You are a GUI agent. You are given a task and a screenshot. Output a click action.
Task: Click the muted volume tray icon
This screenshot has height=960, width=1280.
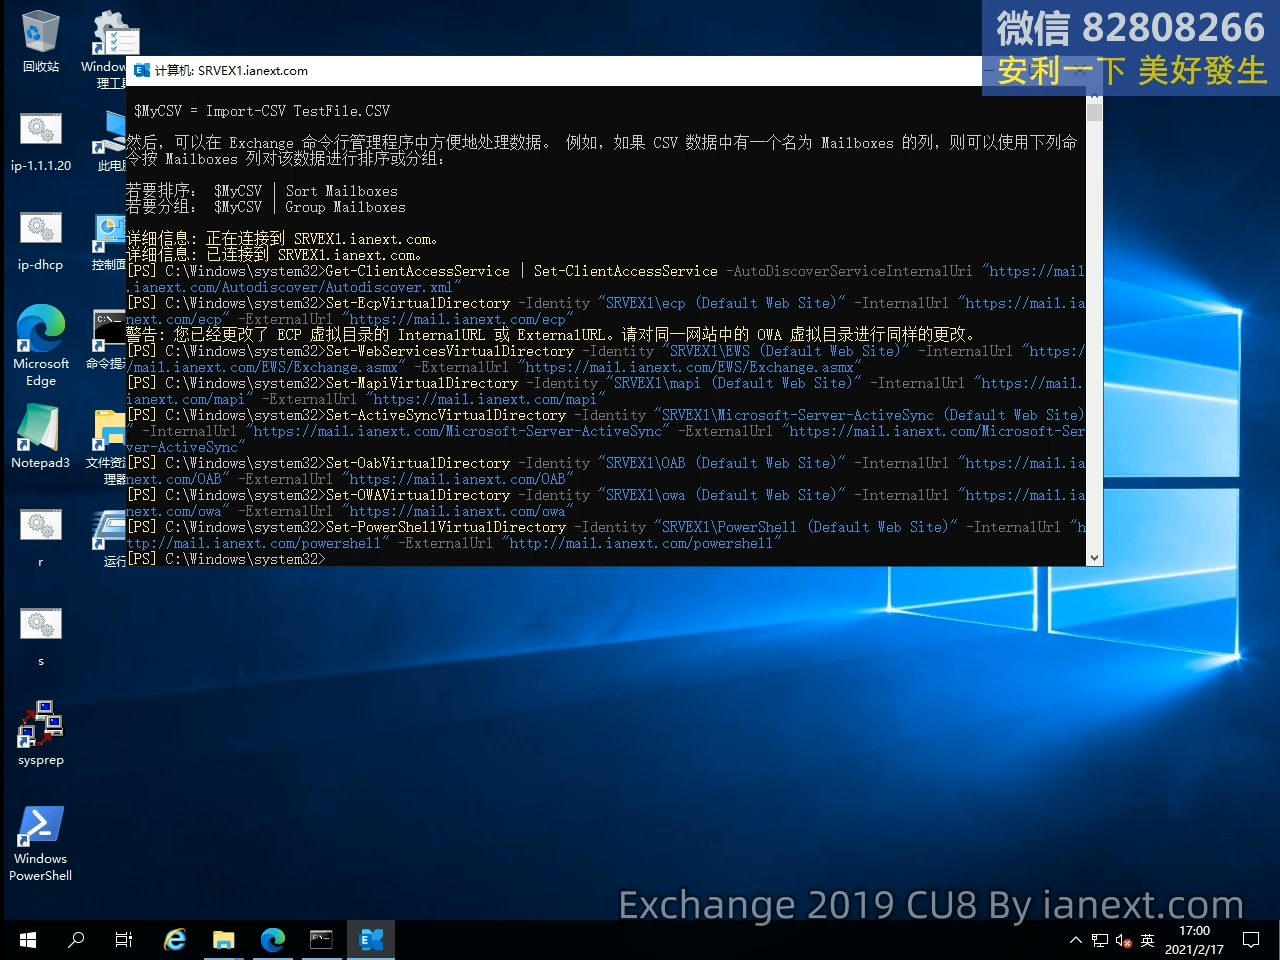[x=1123, y=940]
